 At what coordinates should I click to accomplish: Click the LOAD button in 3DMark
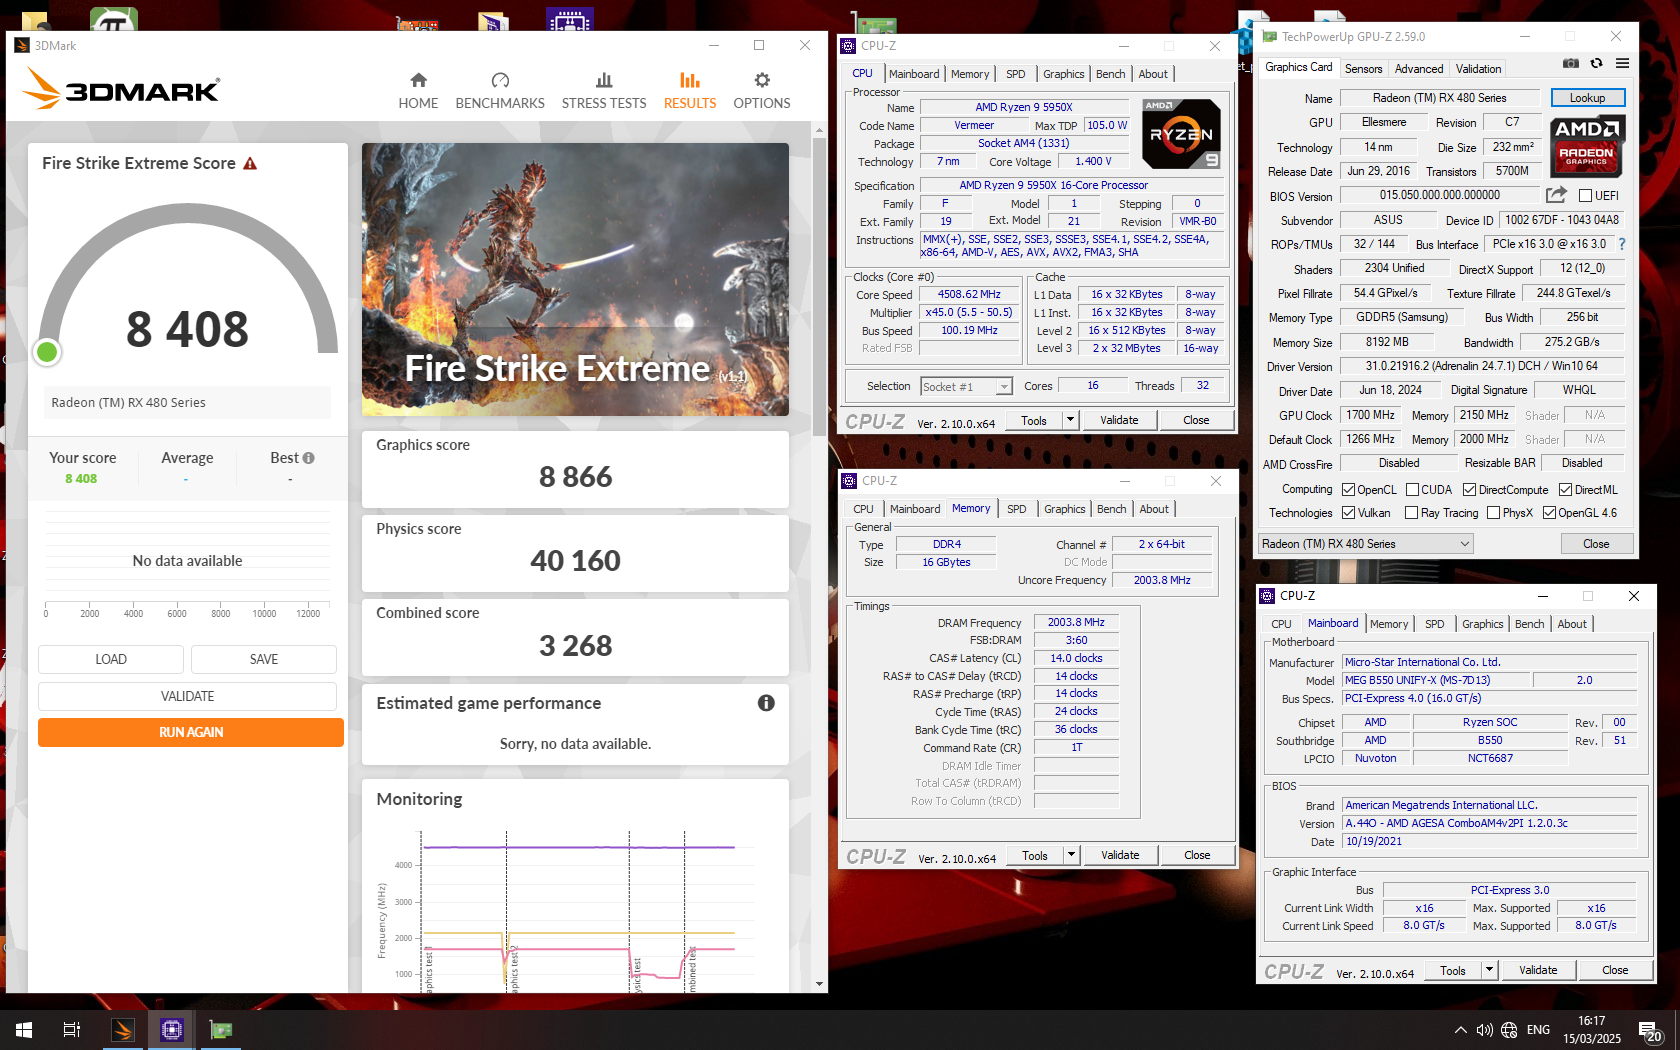point(111,659)
